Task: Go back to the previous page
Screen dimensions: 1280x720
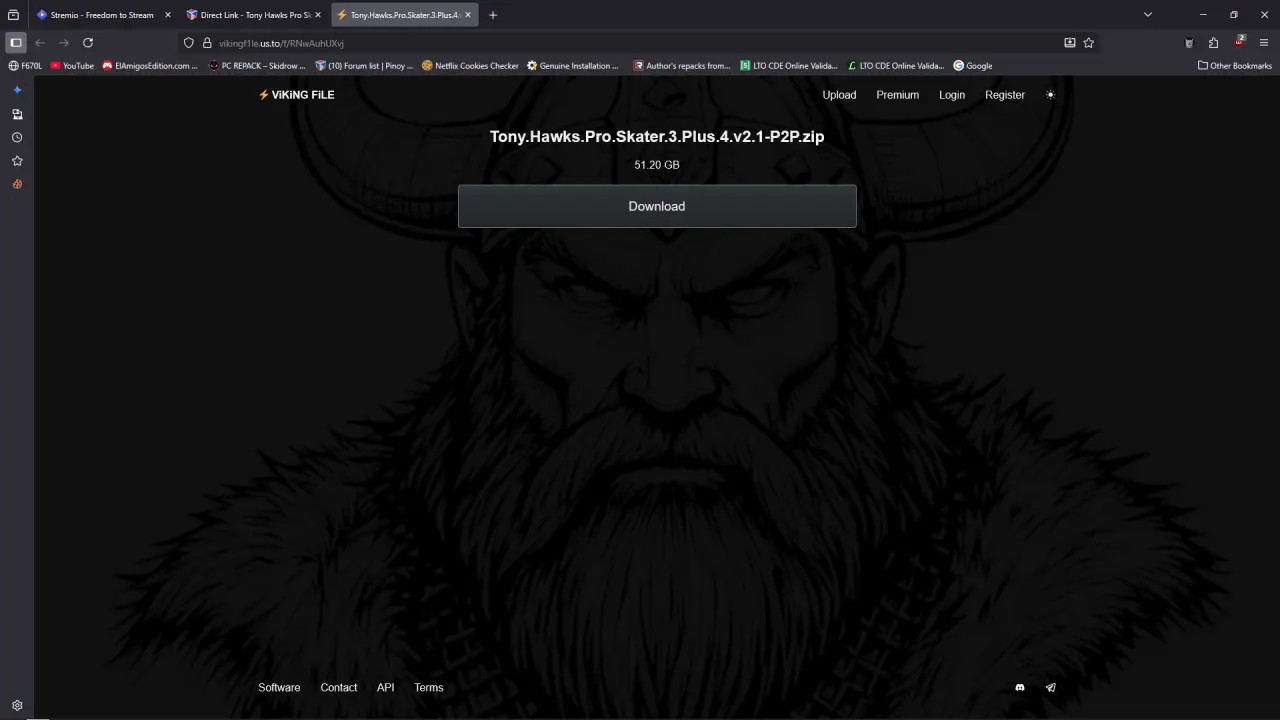Action: [x=40, y=43]
